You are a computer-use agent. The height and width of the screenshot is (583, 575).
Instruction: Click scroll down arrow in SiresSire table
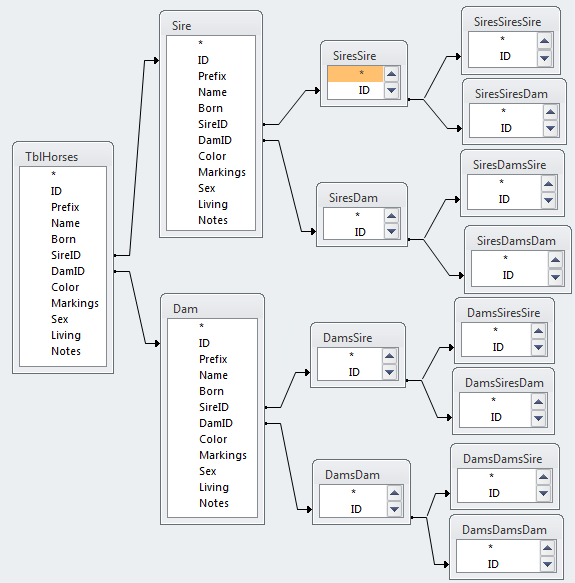(391, 90)
